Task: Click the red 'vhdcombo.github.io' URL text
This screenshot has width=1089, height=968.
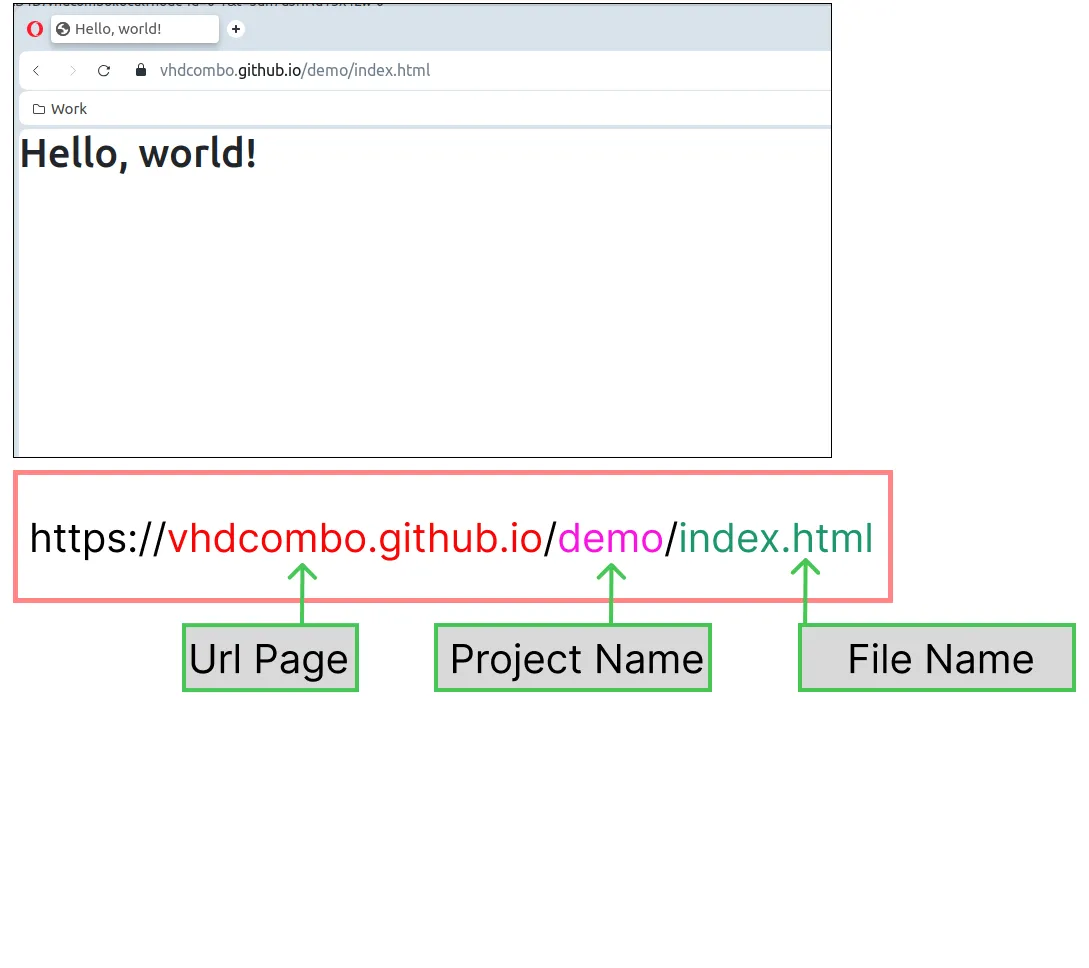Action: [x=355, y=538]
